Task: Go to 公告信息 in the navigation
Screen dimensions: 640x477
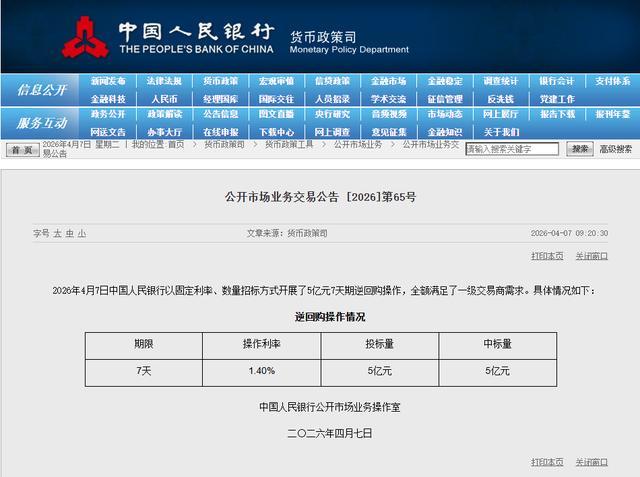Action: pyautogui.click(x=220, y=114)
